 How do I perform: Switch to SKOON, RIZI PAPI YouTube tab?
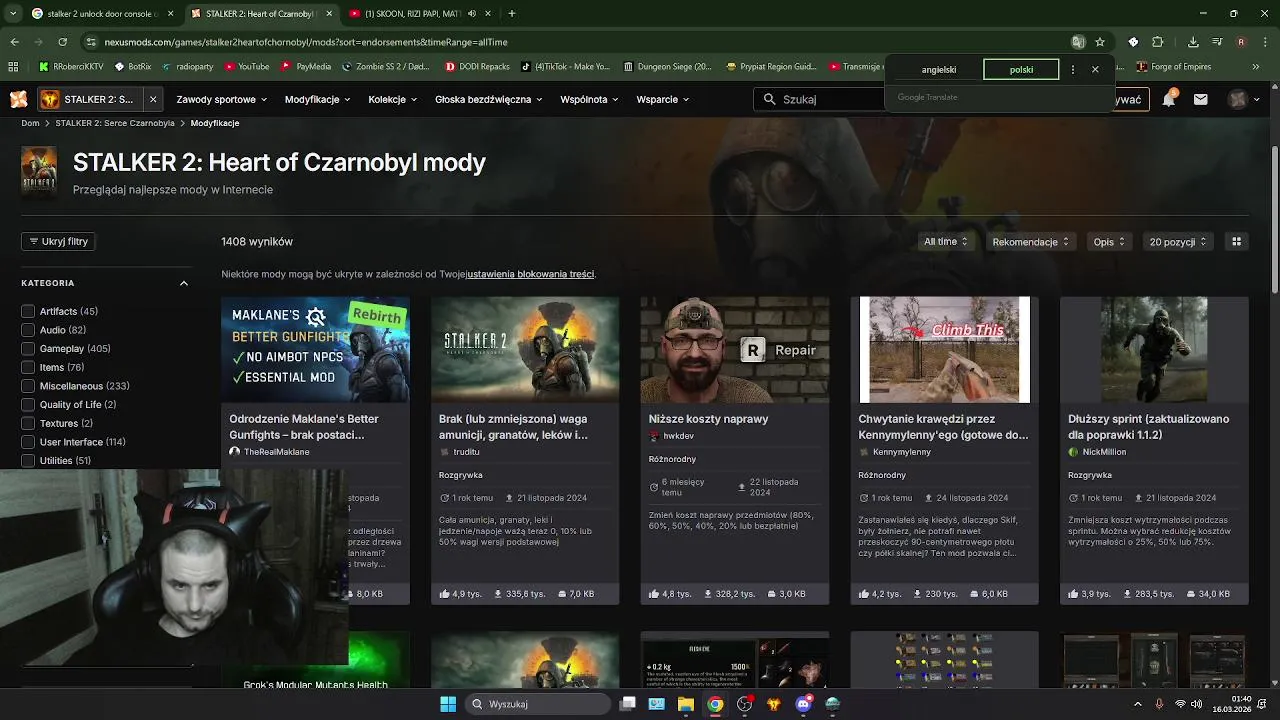(420, 14)
